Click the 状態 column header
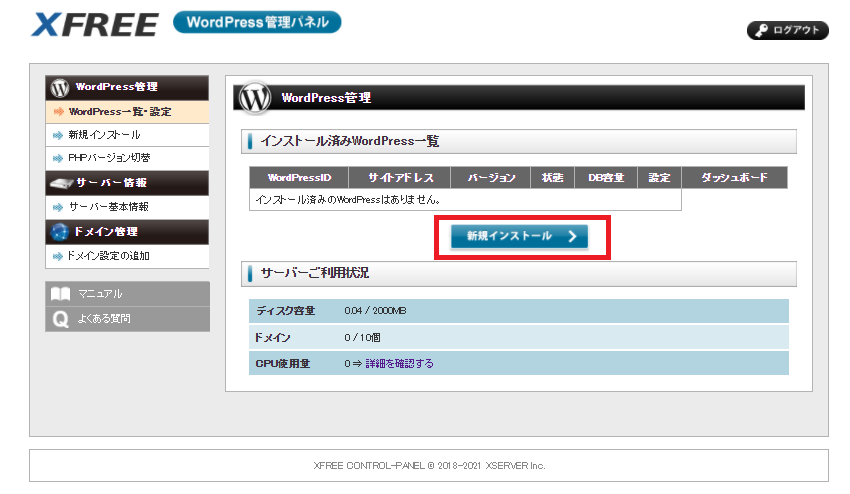 [x=552, y=177]
